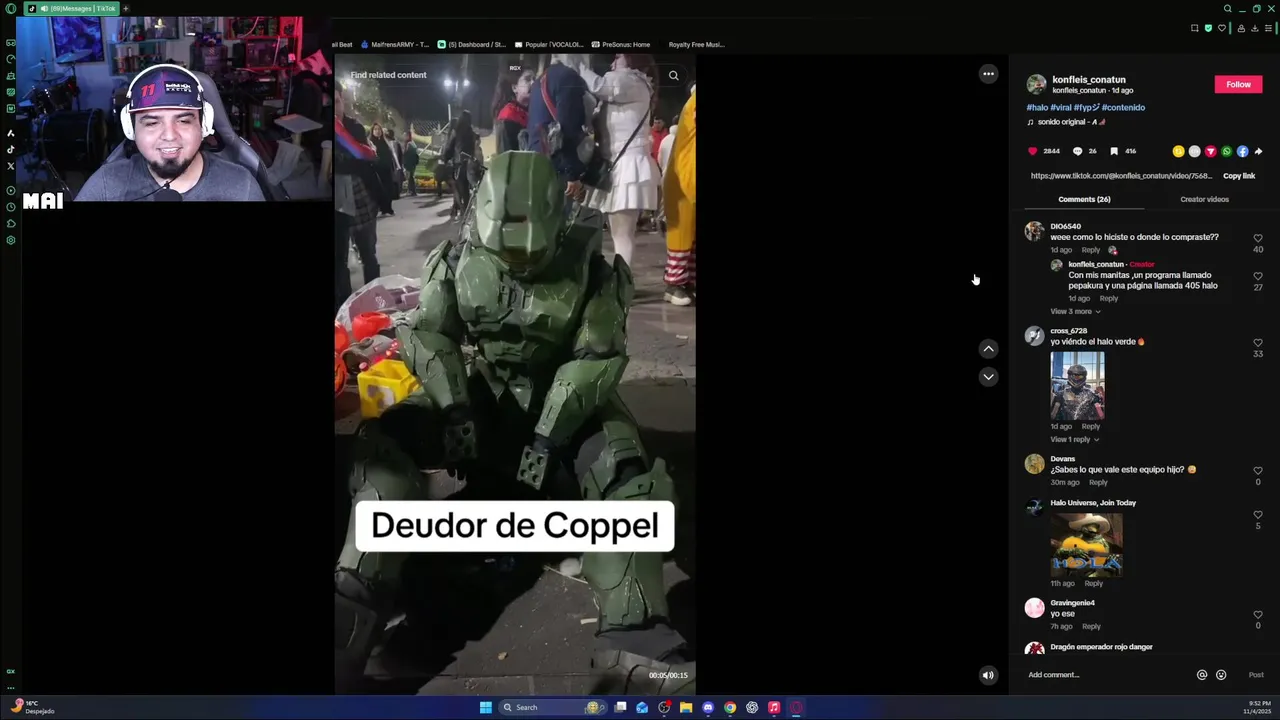Image resolution: width=1280 pixels, height=720 pixels.
Task: Click the yellow repost share icon
Action: point(1178,151)
